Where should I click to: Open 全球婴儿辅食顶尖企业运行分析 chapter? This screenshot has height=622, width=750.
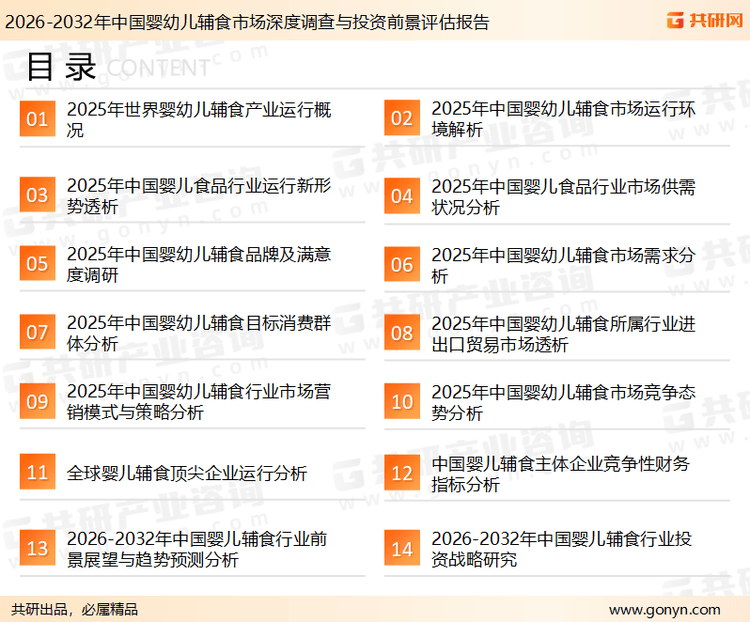(x=187, y=473)
